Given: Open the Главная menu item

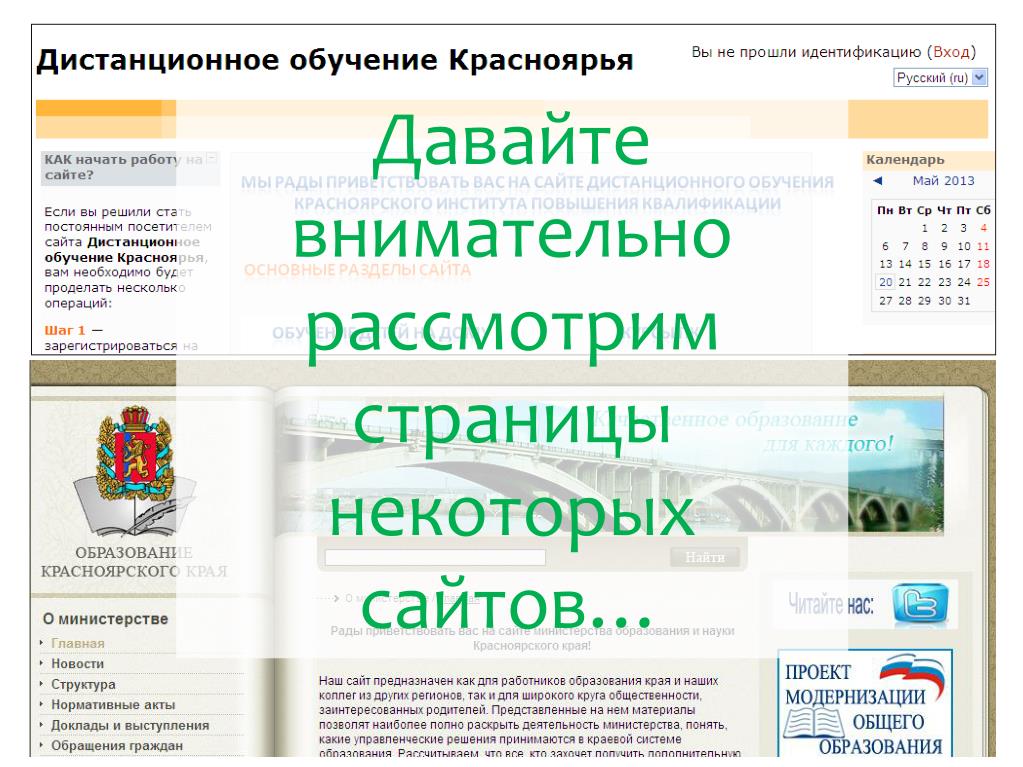Looking at the screenshot, I should pyautogui.click(x=78, y=644).
